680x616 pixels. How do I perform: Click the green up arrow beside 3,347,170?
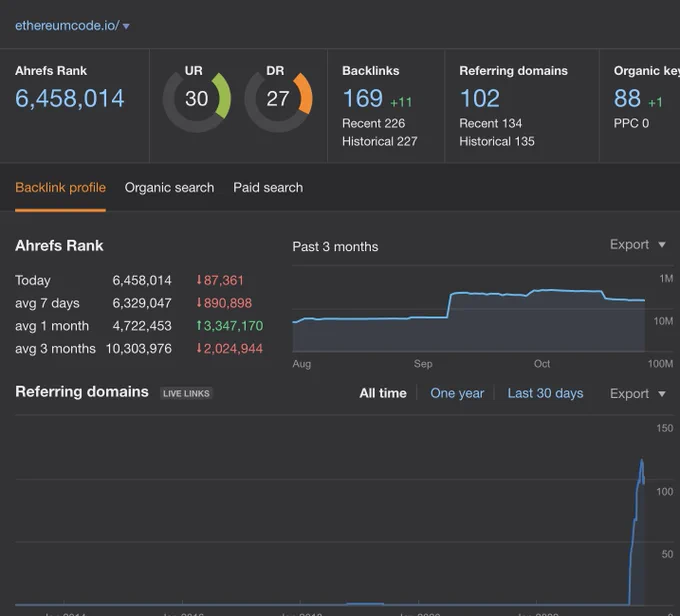[x=199, y=325]
